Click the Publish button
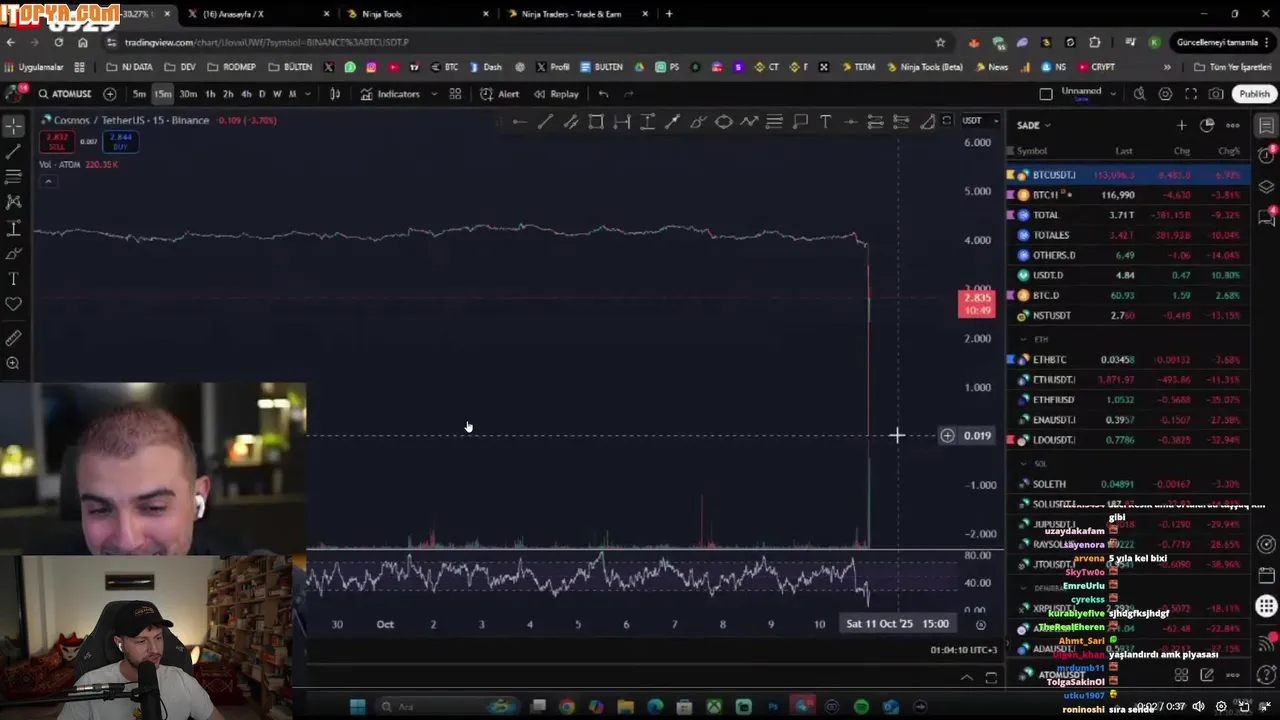The image size is (1280, 720). coord(1254,94)
